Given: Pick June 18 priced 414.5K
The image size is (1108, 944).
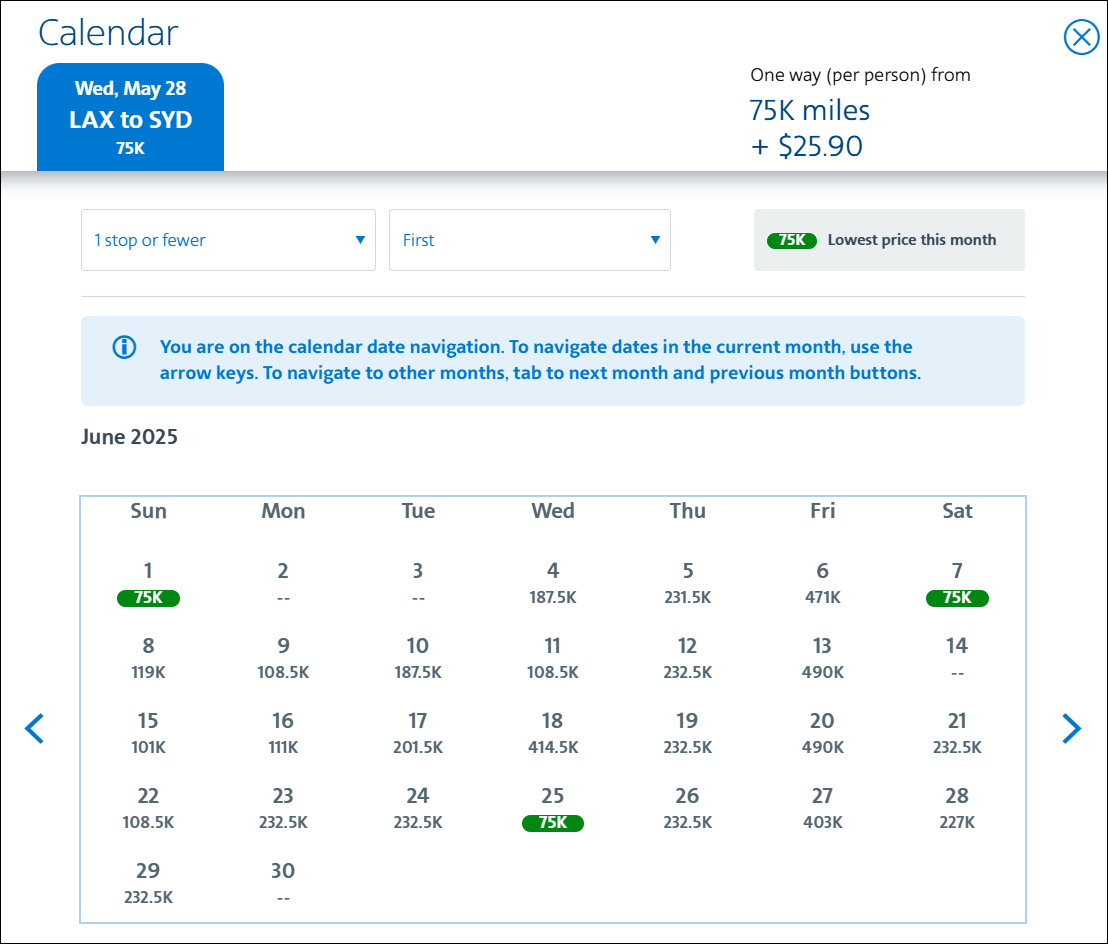Looking at the screenshot, I should [553, 733].
